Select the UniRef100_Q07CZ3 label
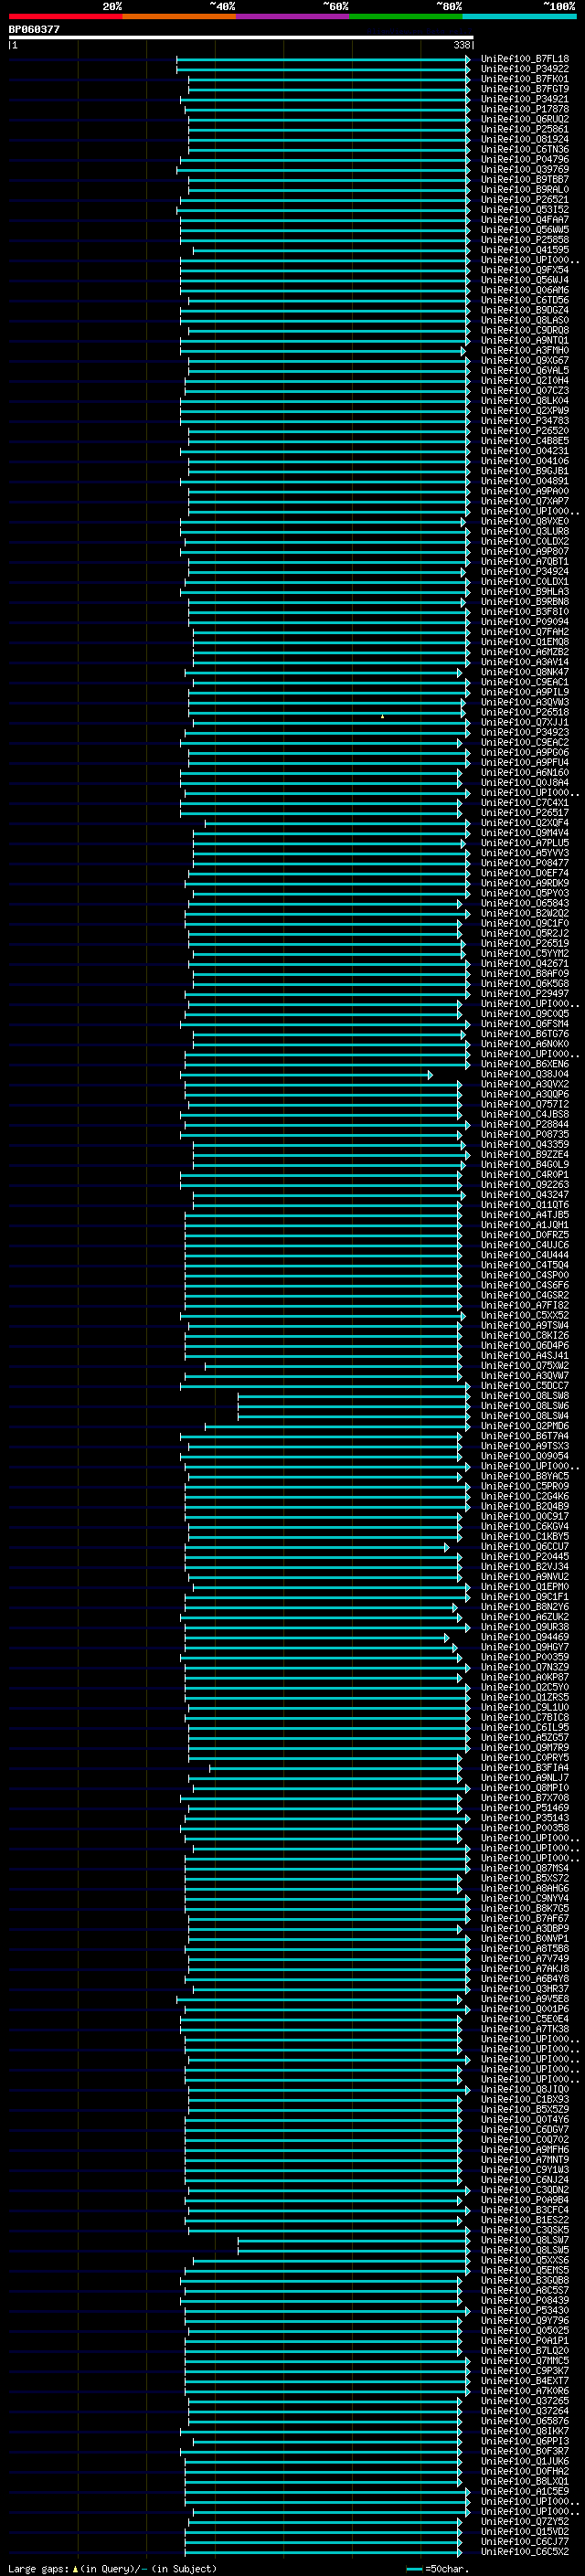The image size is (585, 2576). pos(524,390)
